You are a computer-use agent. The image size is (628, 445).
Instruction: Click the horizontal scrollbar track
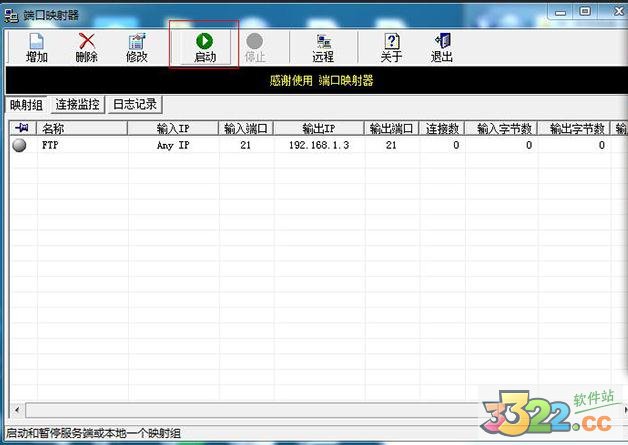click(x=252, y=410)
